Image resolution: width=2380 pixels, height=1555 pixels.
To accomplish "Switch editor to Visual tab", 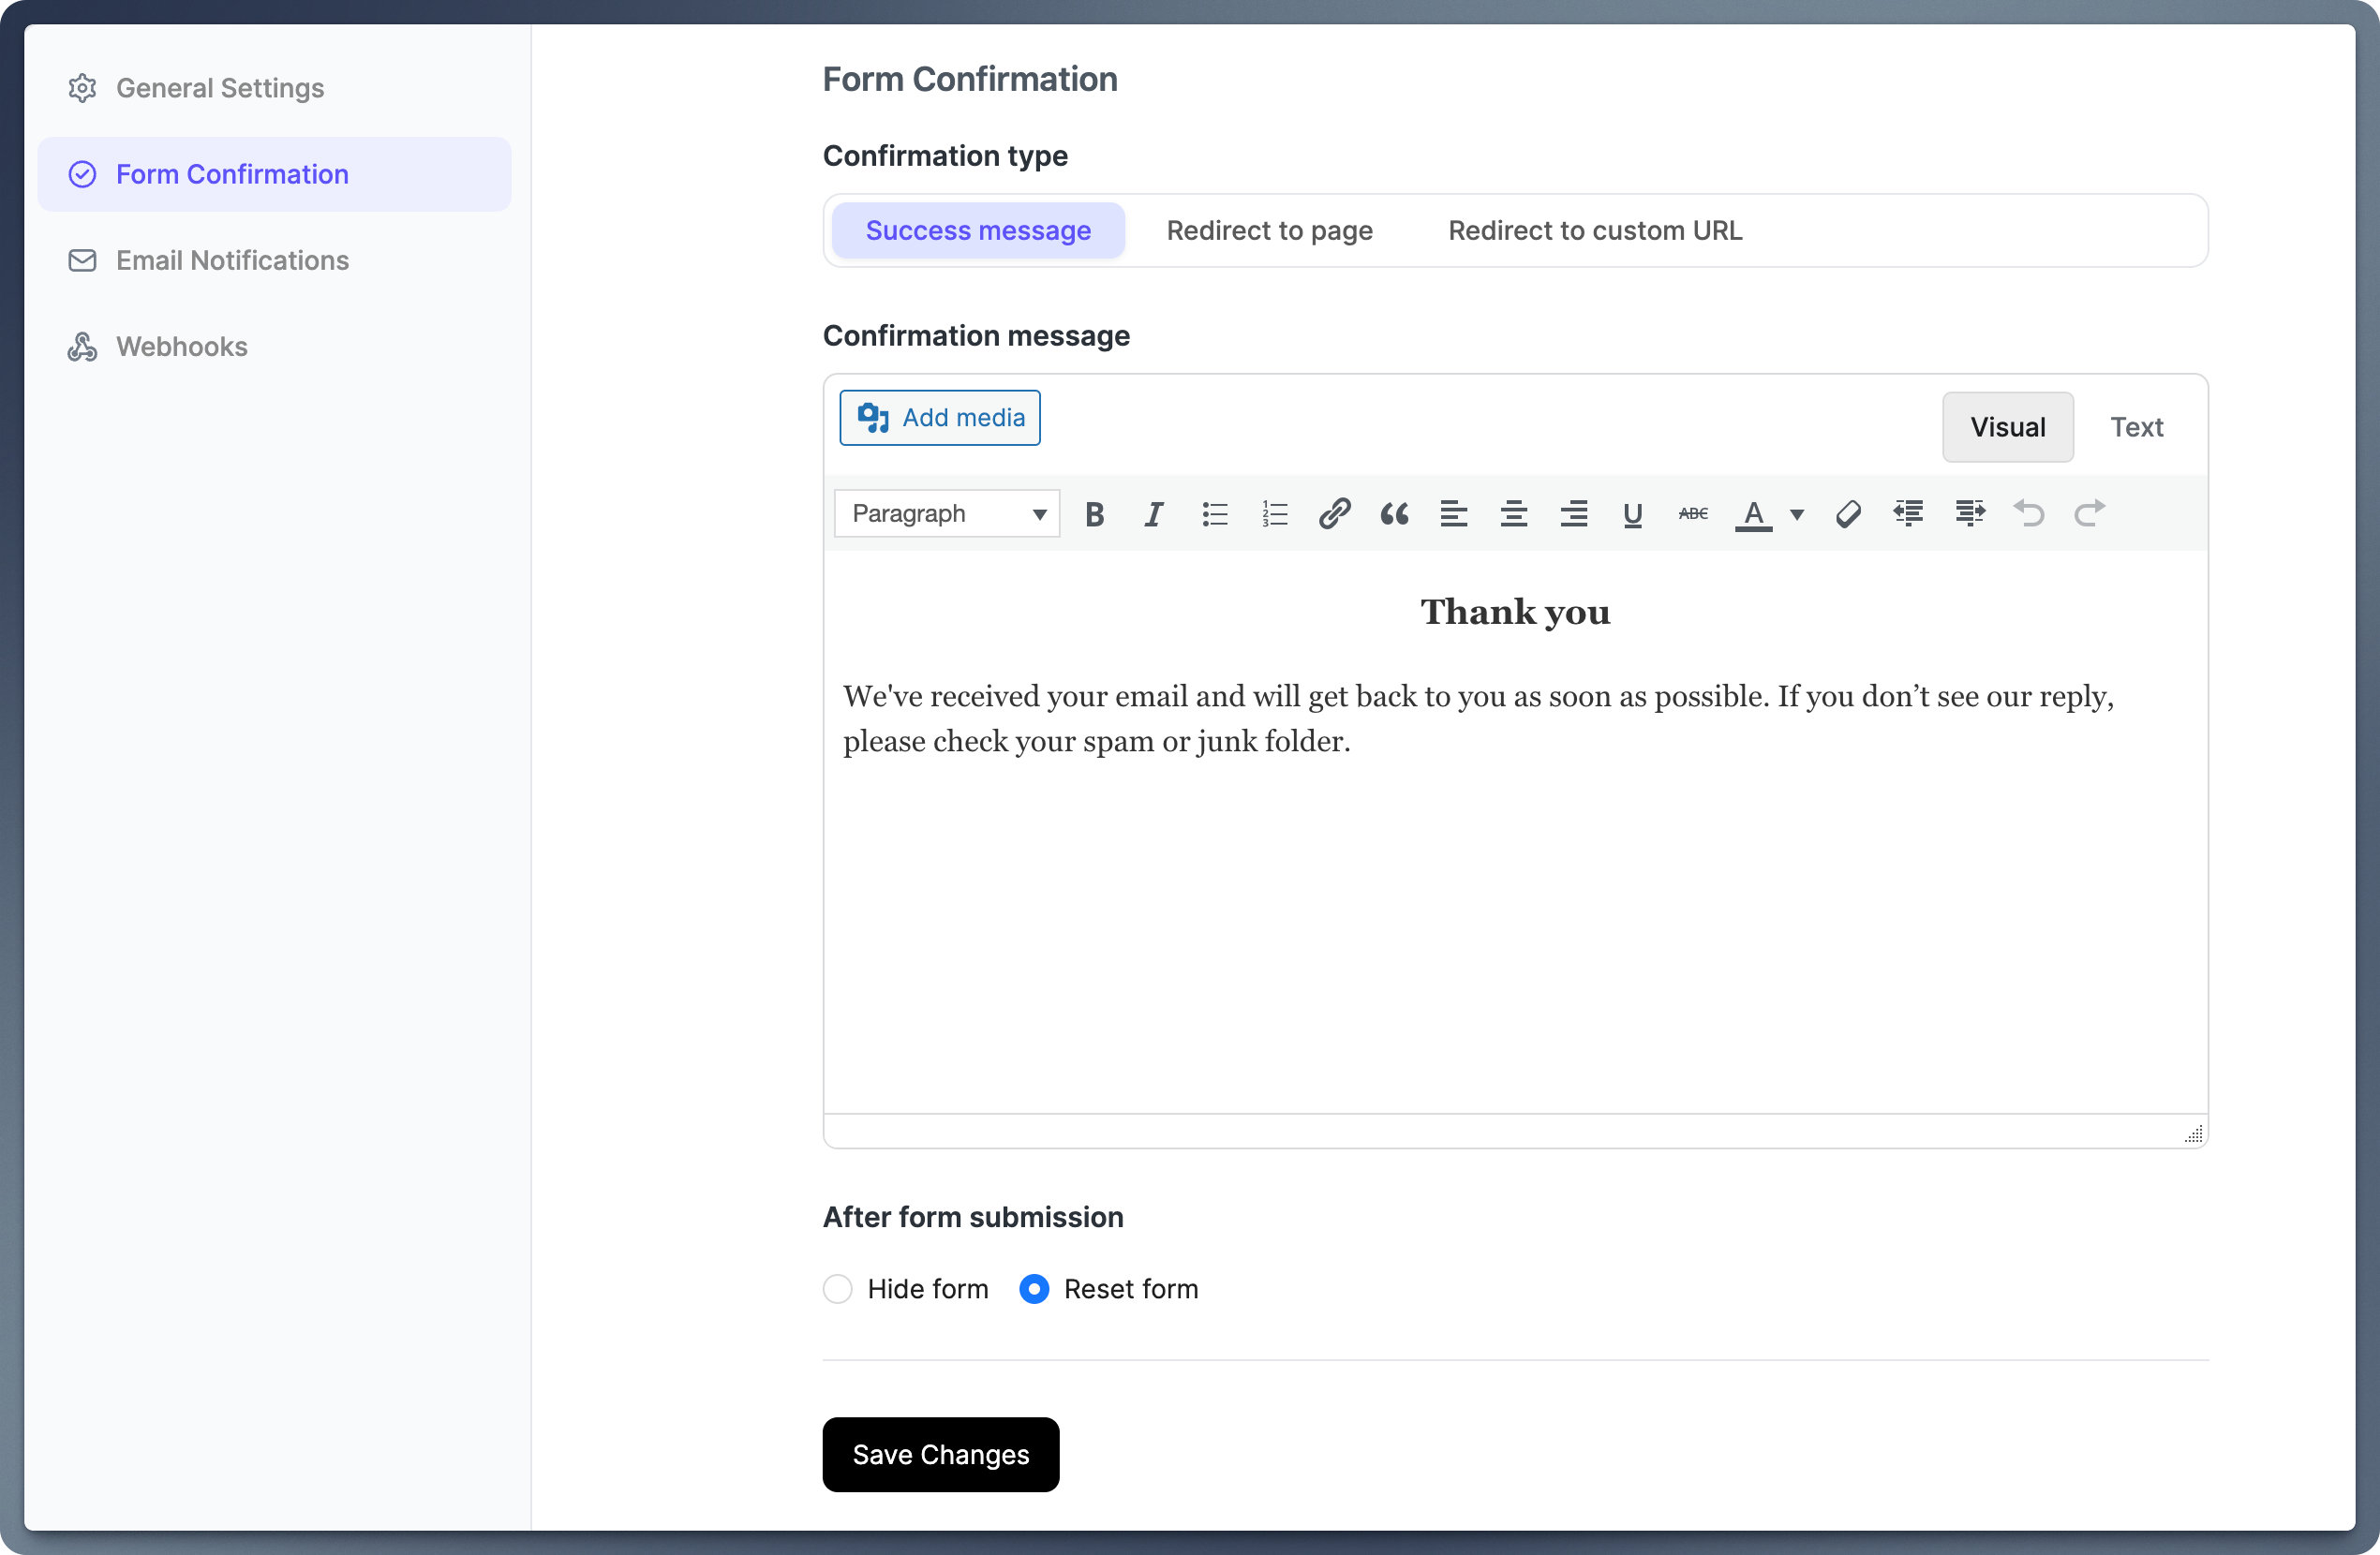I will 2007,427.
